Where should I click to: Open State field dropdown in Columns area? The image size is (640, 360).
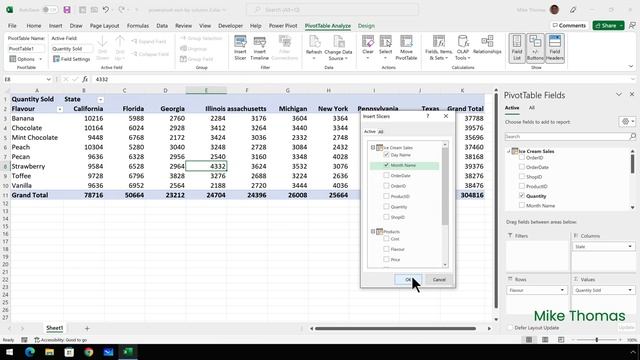[630, 247]
